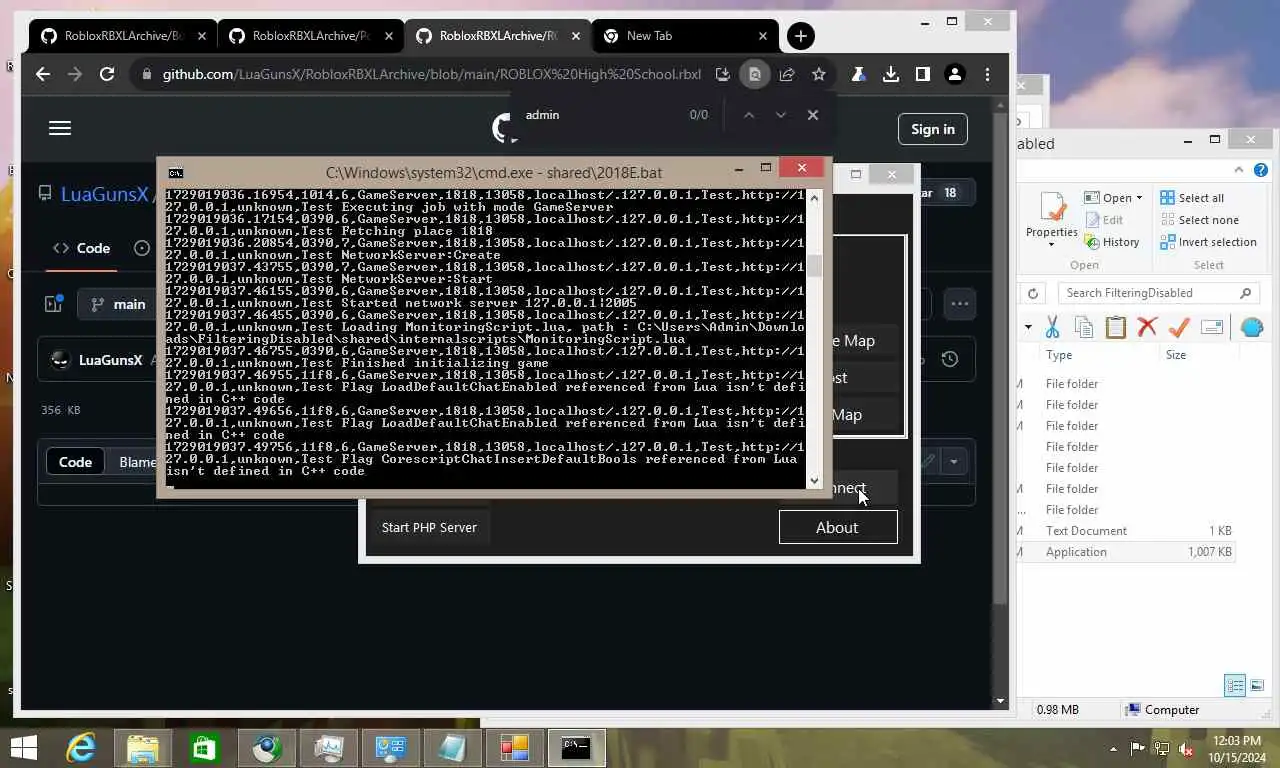
Task: Close the New Tab tab
Action: coord(763,36)
